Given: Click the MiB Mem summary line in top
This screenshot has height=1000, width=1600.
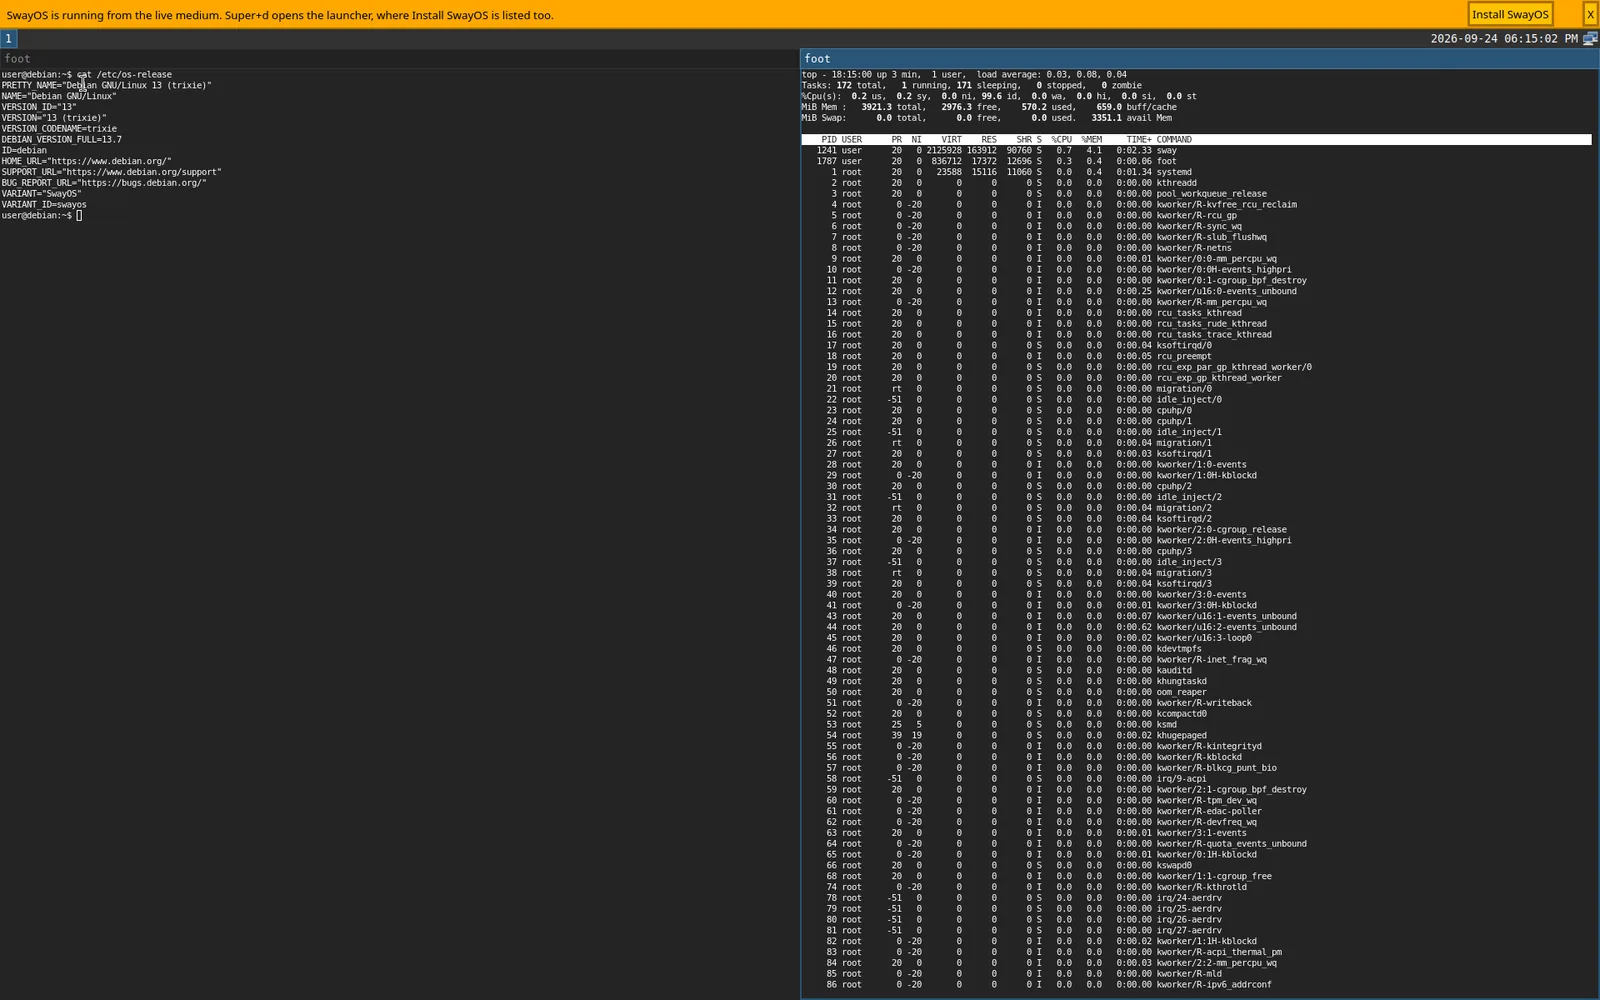Looking at the screenshot, I should click(x=989, y=107).
